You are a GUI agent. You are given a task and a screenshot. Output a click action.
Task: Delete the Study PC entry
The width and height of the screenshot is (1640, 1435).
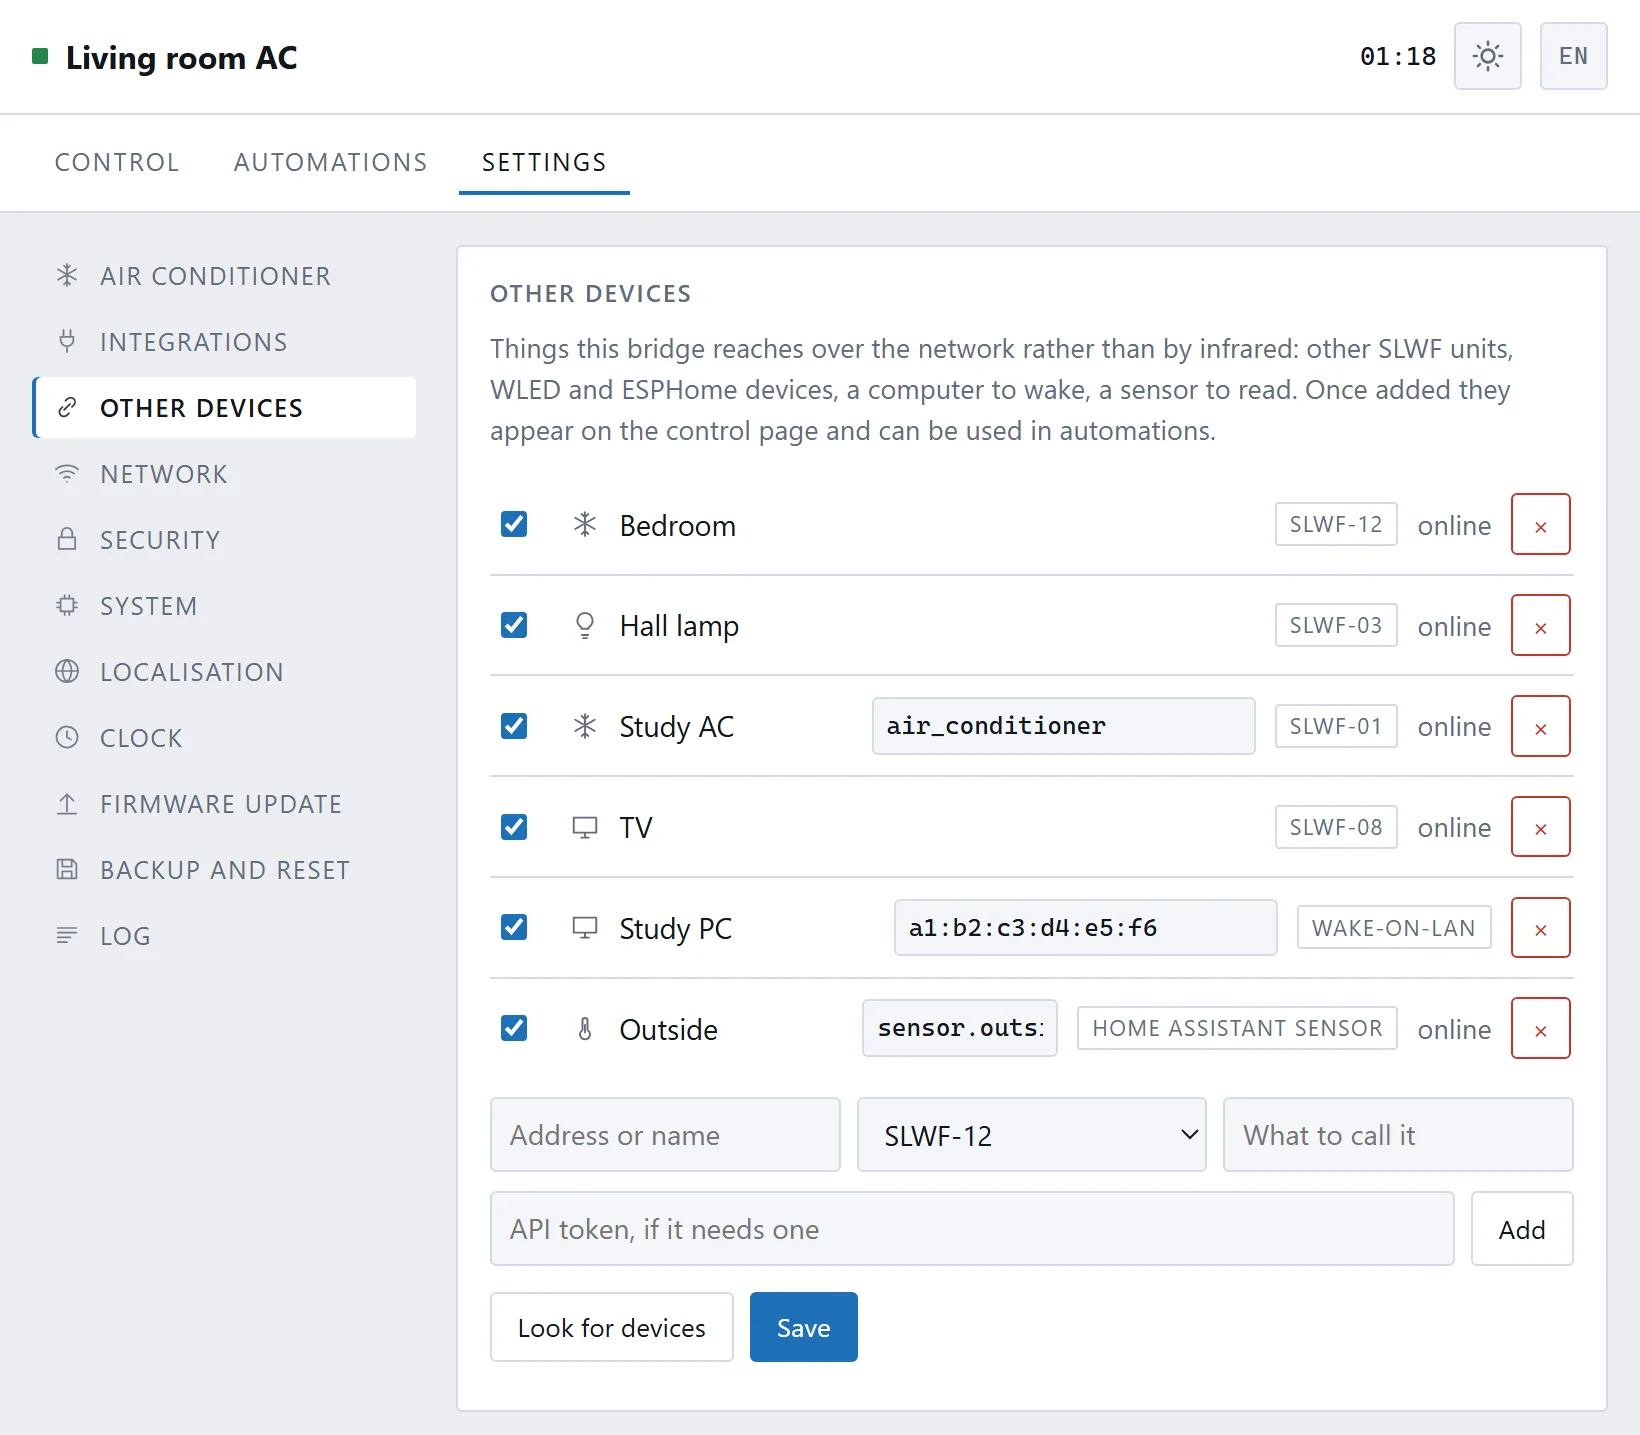click(x=1540, y=927)
